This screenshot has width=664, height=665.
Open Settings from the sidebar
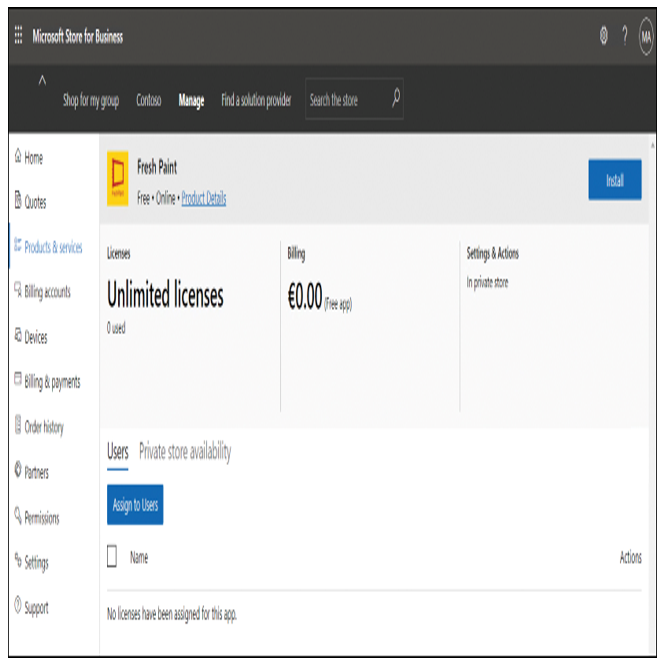(36, 563)
